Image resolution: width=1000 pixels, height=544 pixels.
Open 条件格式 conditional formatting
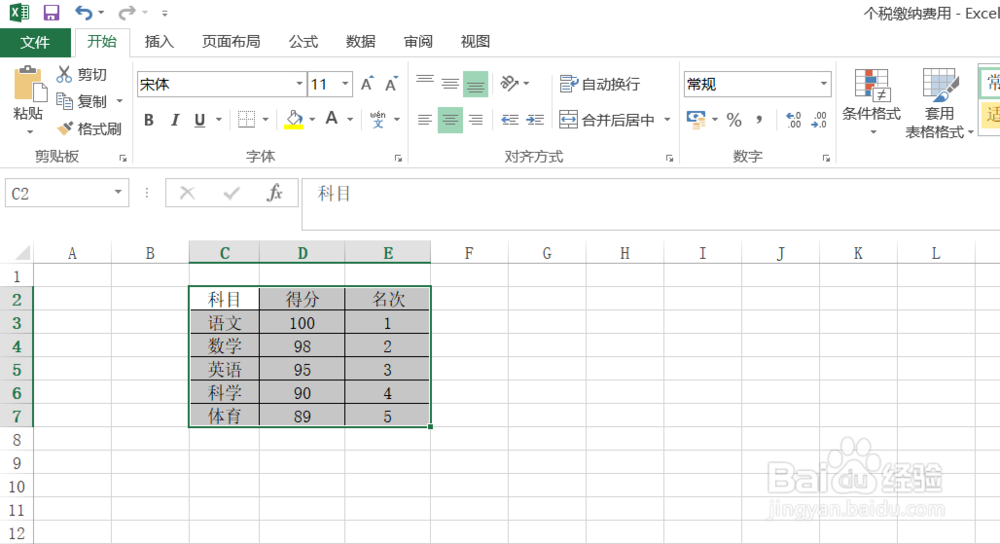[x=871, y=100]
